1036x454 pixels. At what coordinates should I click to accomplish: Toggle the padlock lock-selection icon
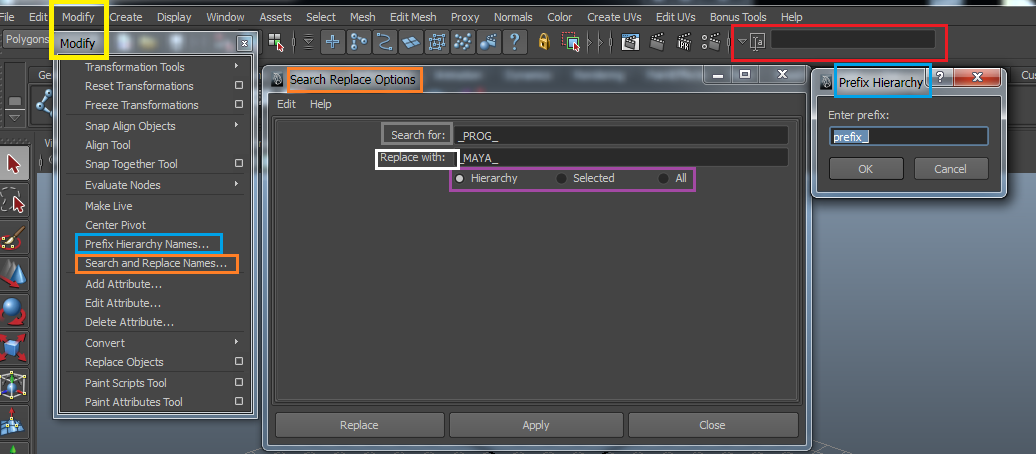coord(544,42)
